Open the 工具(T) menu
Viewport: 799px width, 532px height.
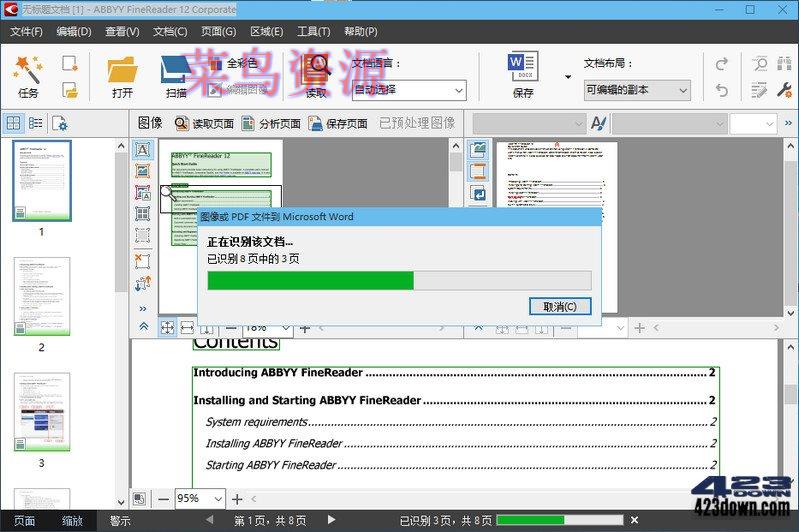point(314,32)
